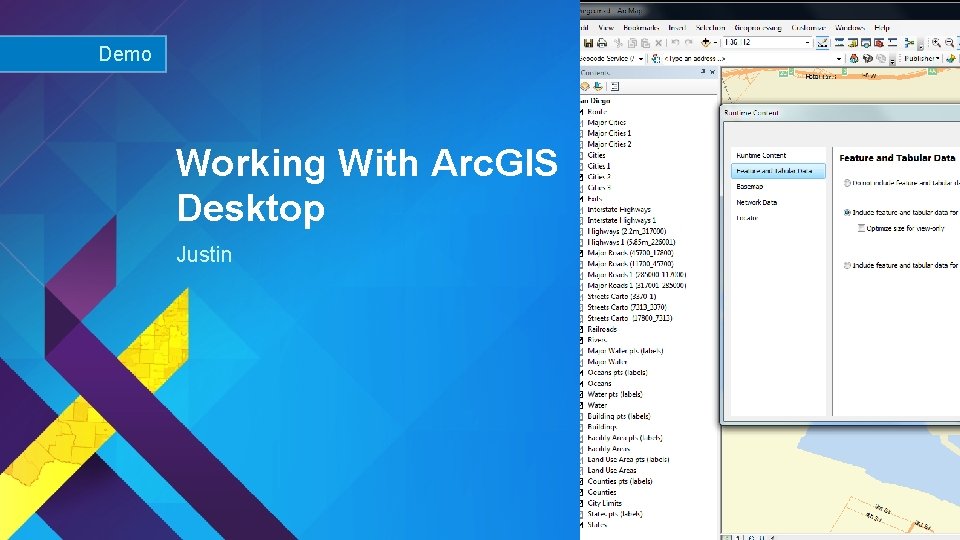This screenshot has height=540, width=960.
Task: Toggle the City Limits layer checkbox
Action: (581, 503)
